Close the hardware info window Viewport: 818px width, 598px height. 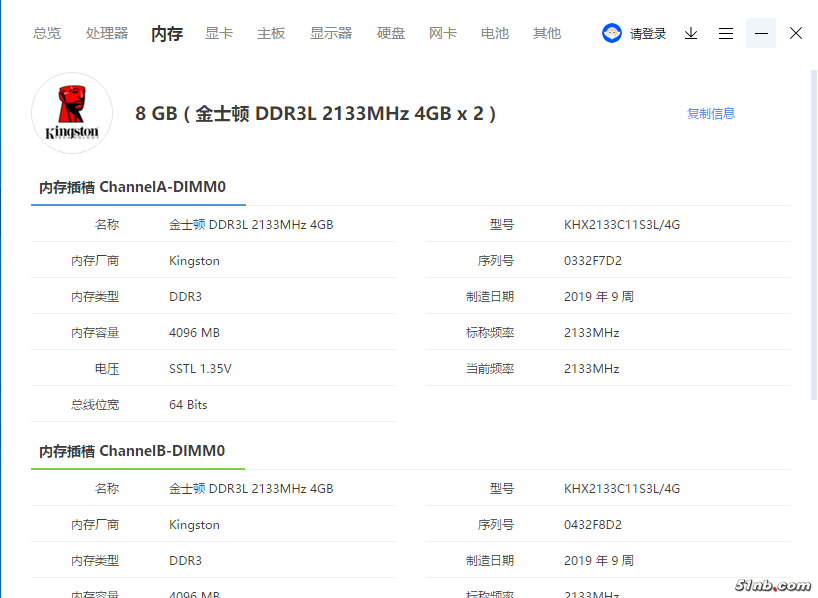[x=796, y=33]
